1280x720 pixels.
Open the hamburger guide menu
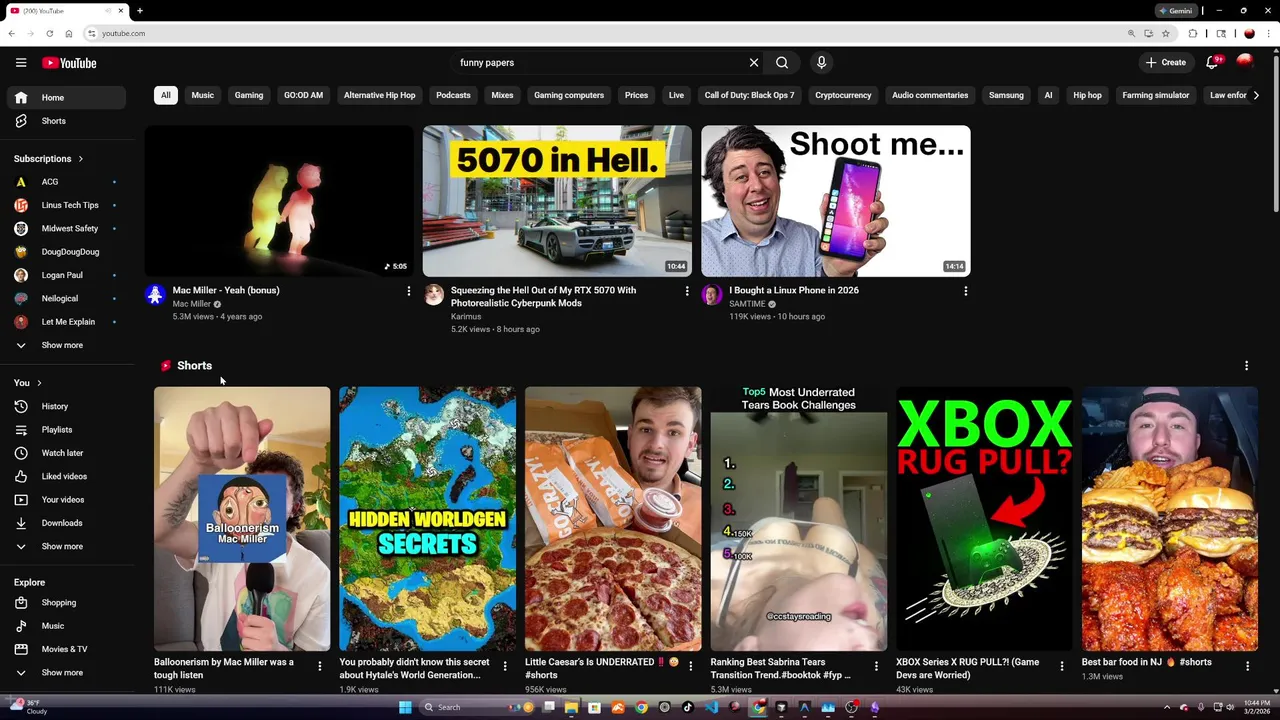click(21, 63)
